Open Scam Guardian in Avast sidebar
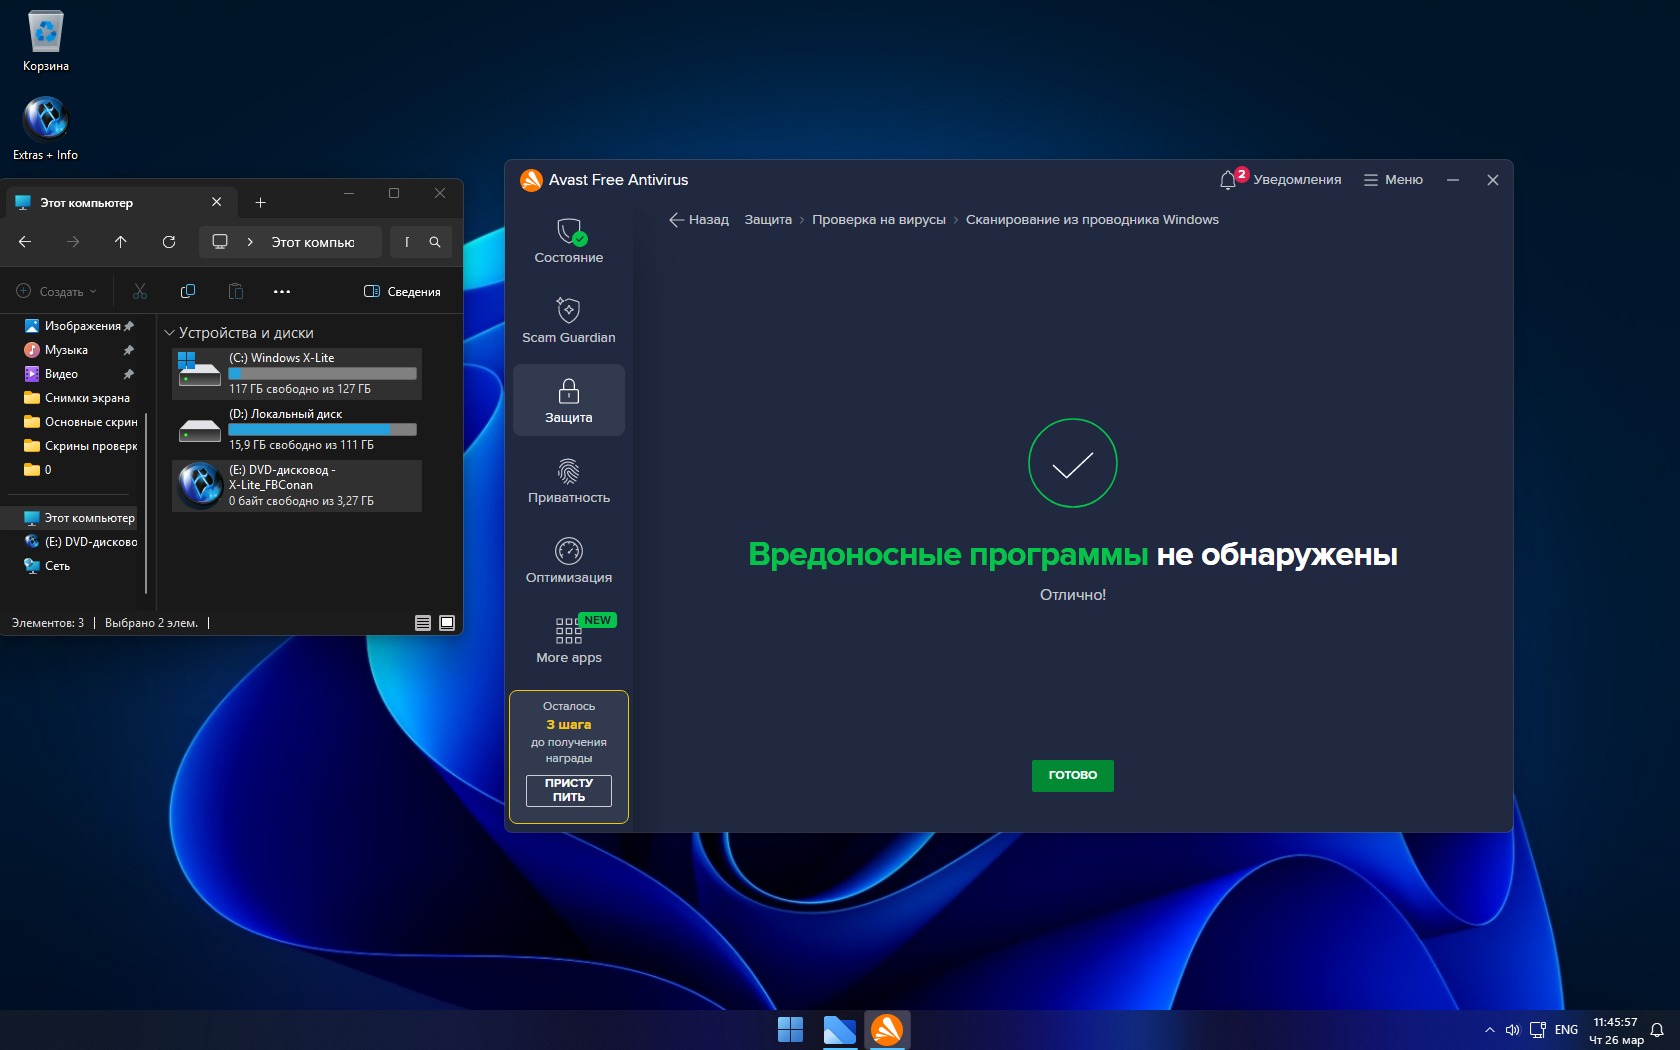 (x=568, y=320)
